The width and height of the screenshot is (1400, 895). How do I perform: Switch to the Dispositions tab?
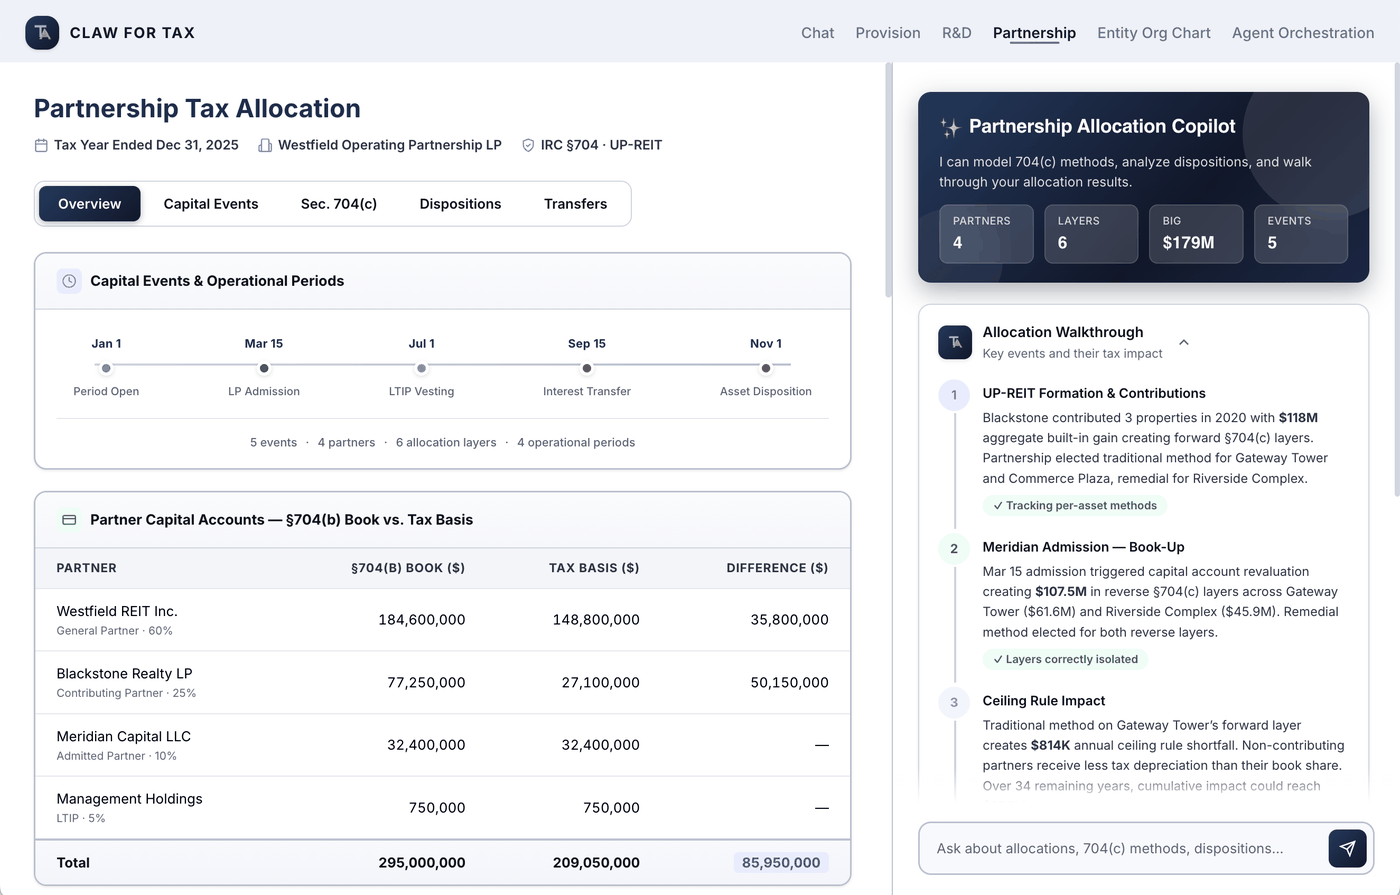pyautogui.click(x=460, y=204)
